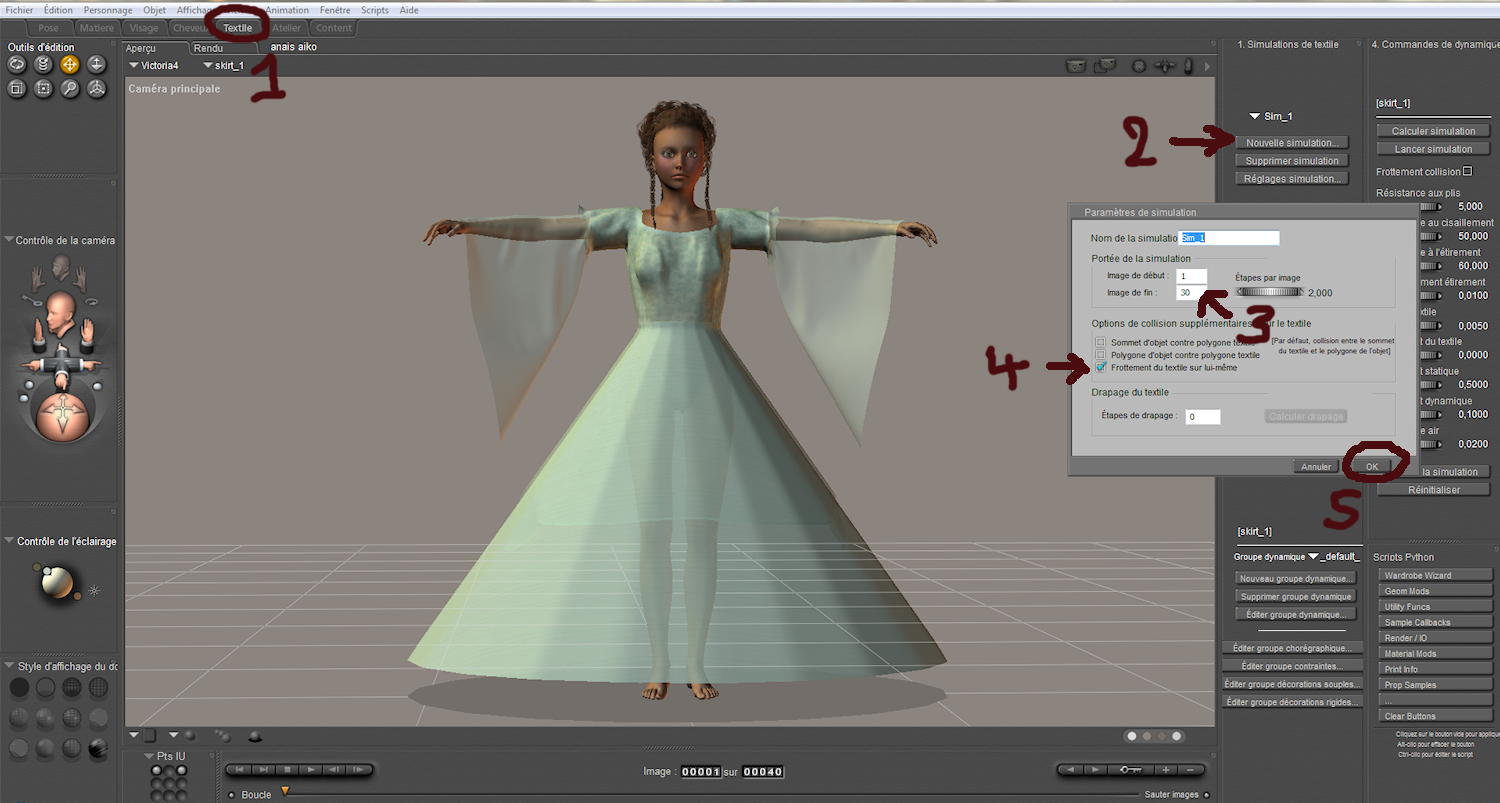
Task: Toggle the Frottement collision checkbox
Action: (x=1468, y=172)
